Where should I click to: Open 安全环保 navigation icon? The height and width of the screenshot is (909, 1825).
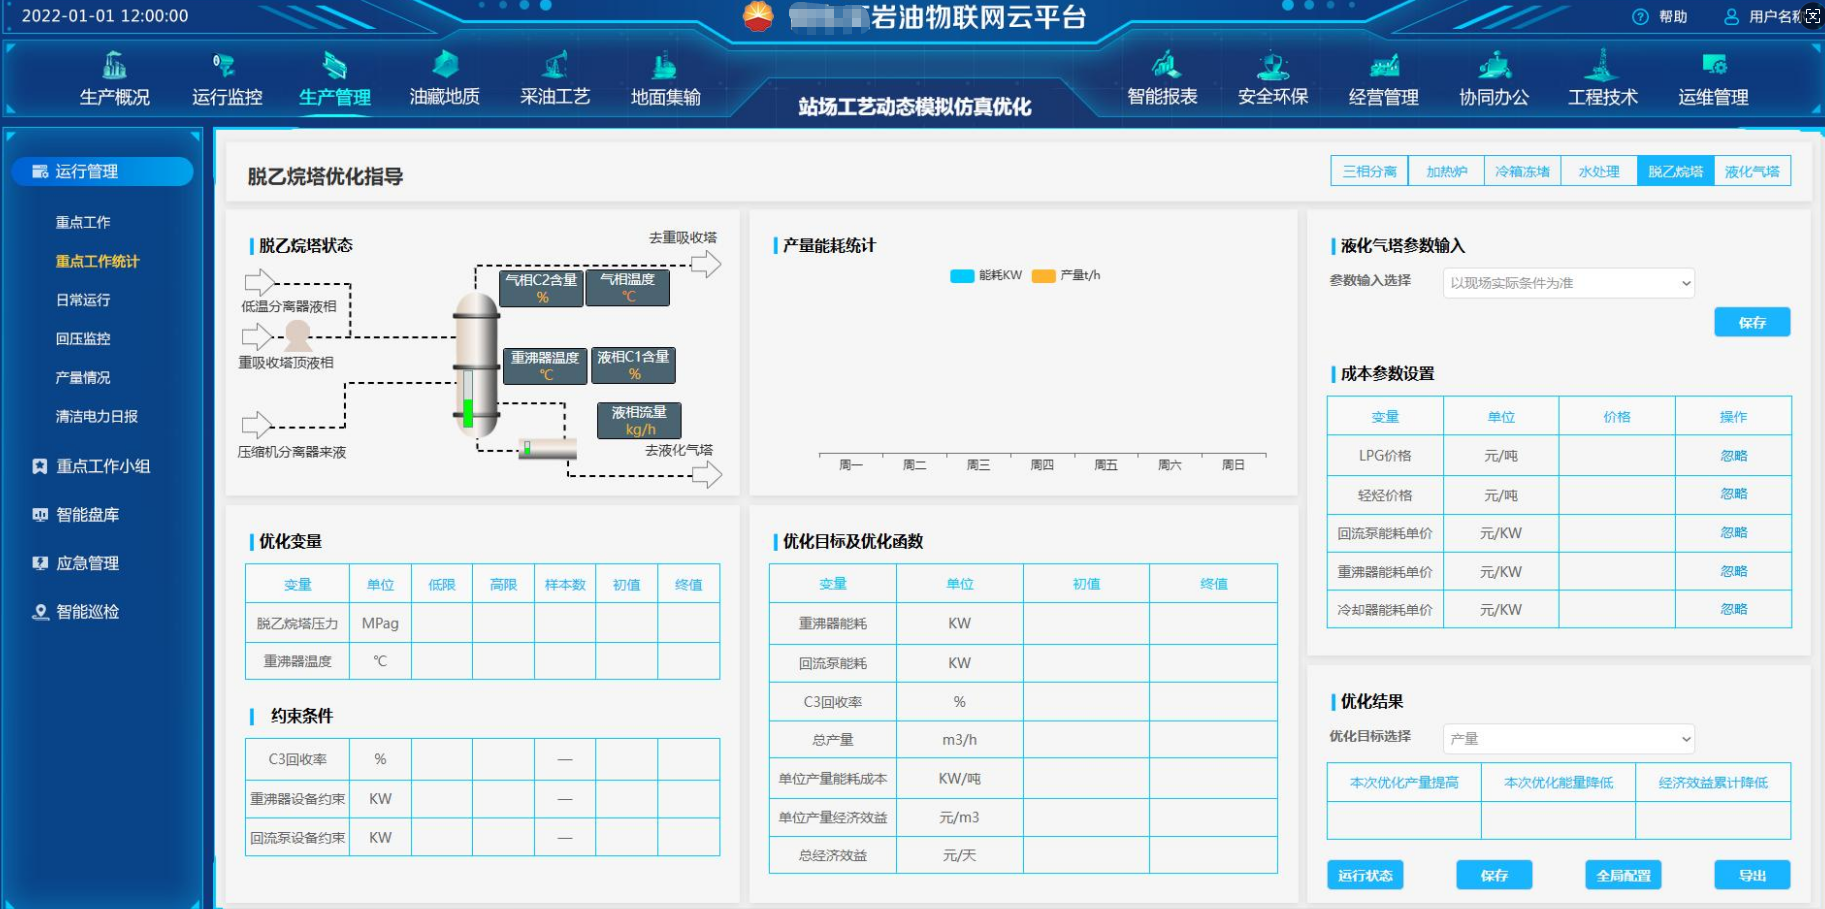pos(1273,66)
